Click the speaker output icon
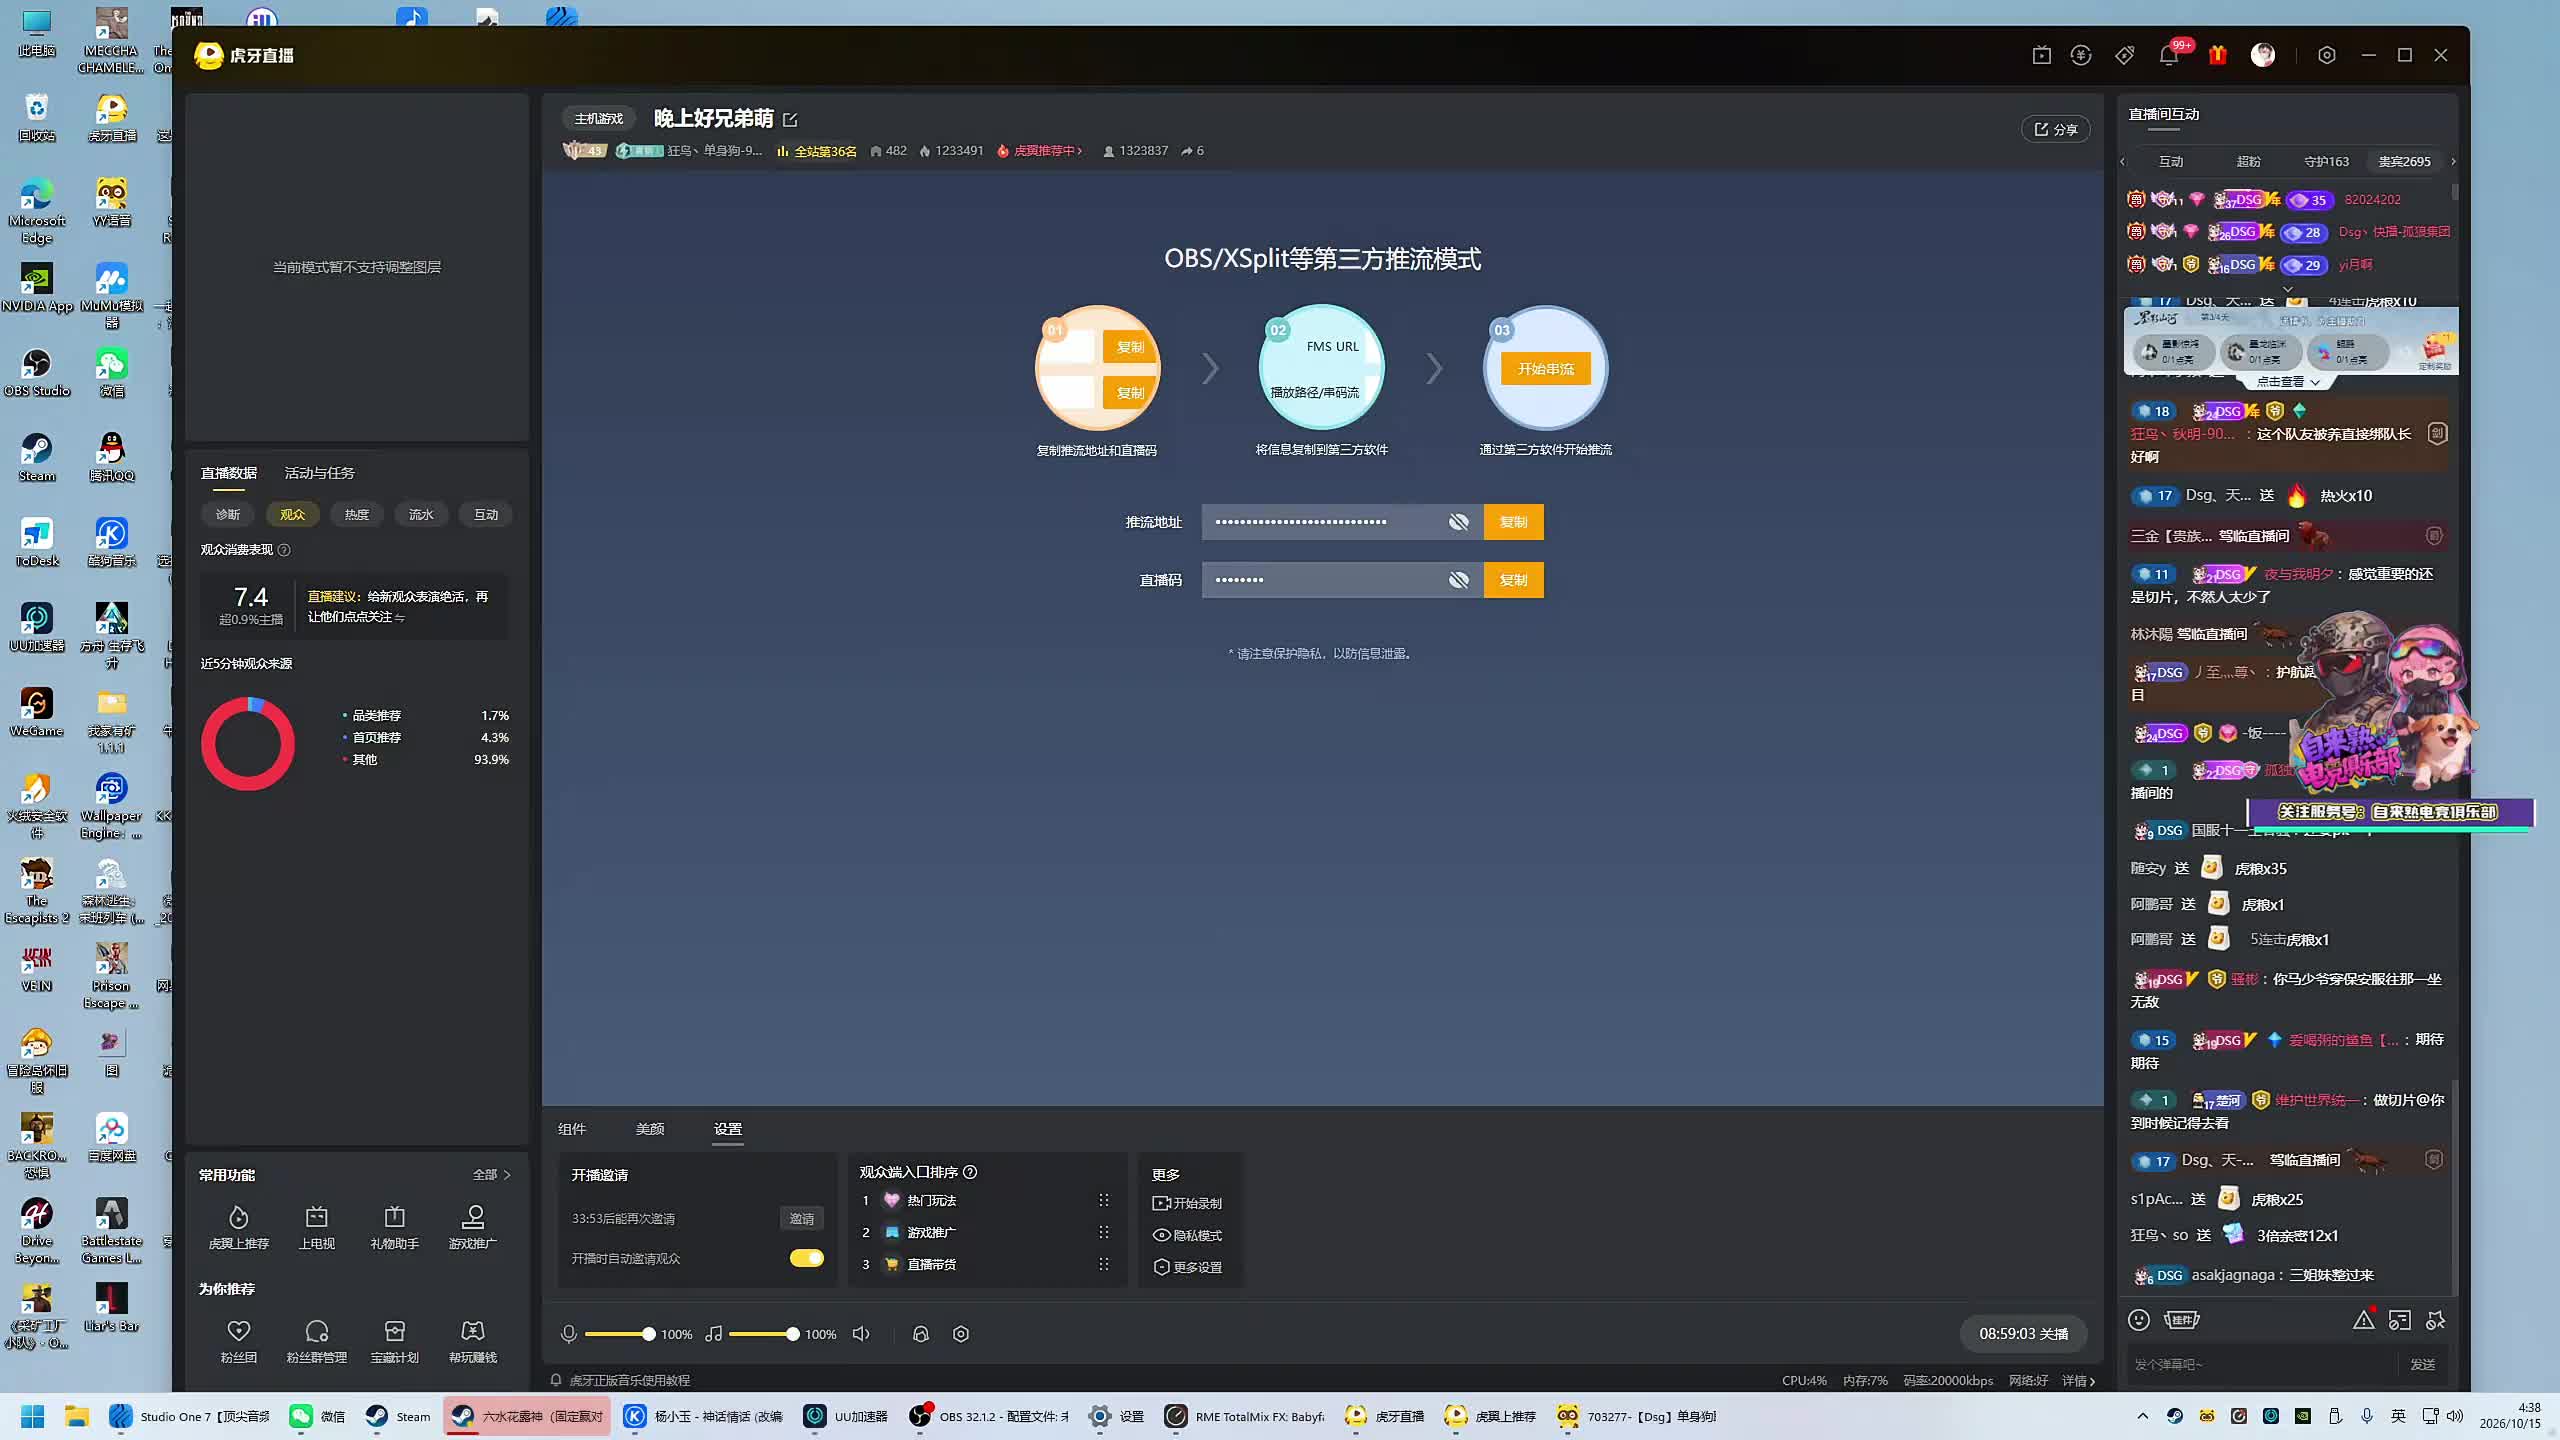 pos(861,1333)
